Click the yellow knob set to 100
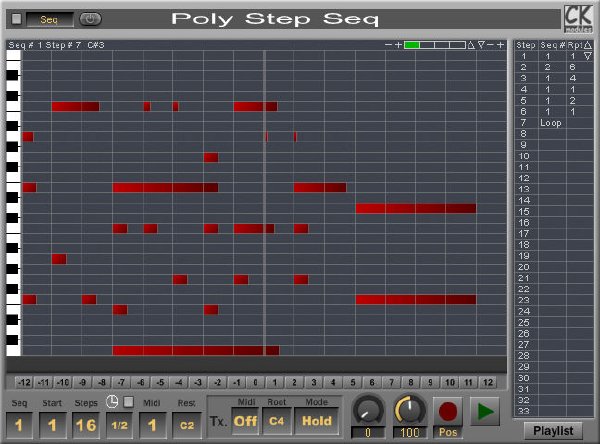This screenshot has height=444, width=600. [x=409, y=410]
